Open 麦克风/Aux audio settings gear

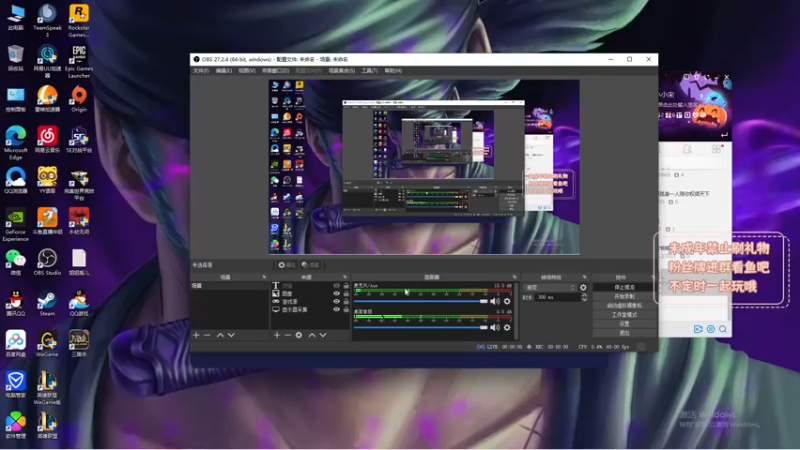[507, 302]
